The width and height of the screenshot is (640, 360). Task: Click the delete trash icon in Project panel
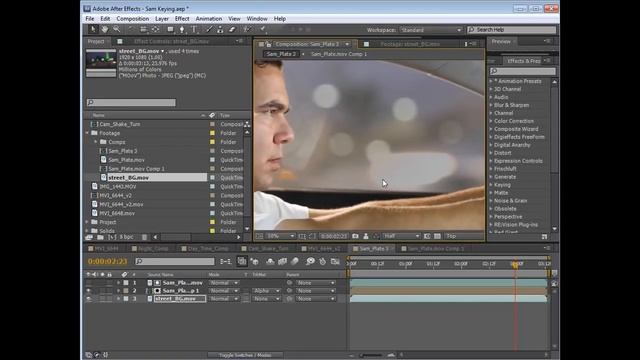click(144, 237)
